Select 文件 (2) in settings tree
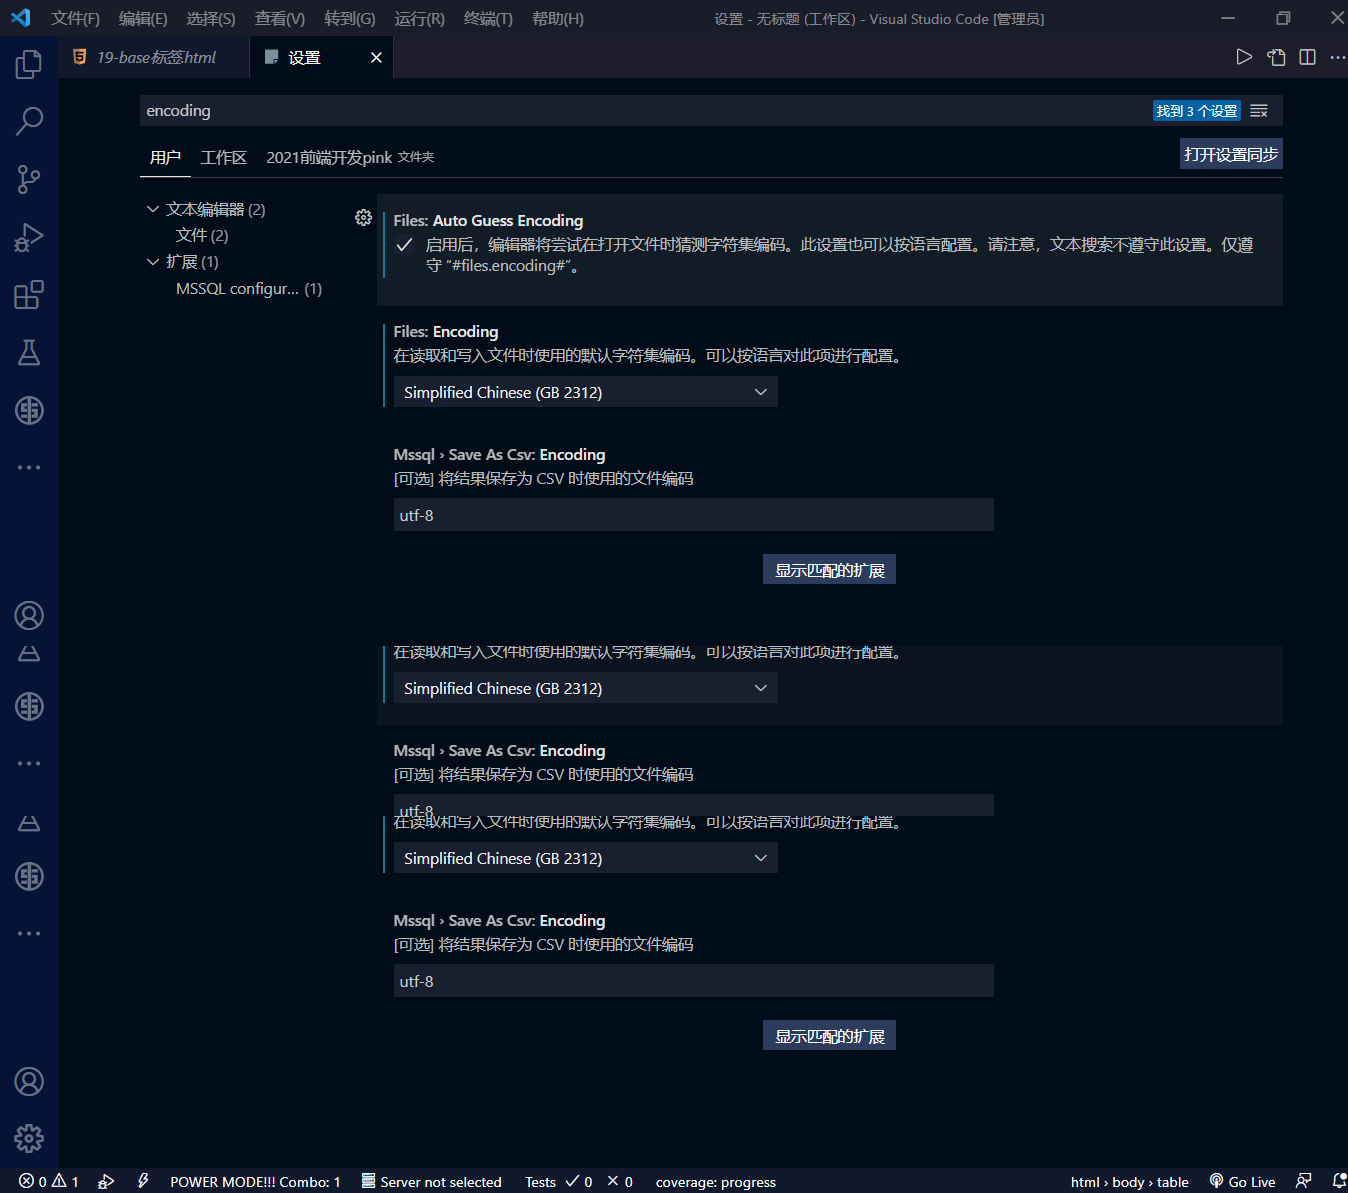The image size is (1348, 1193). point(202,235)
